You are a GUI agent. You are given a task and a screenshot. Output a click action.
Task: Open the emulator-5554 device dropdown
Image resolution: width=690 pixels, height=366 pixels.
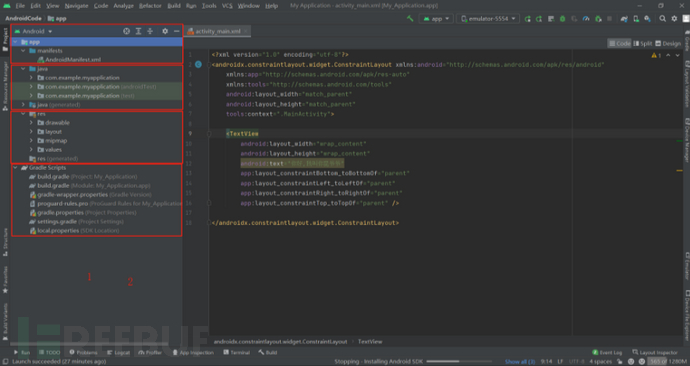pyautogui.click(x=488, y=19)
